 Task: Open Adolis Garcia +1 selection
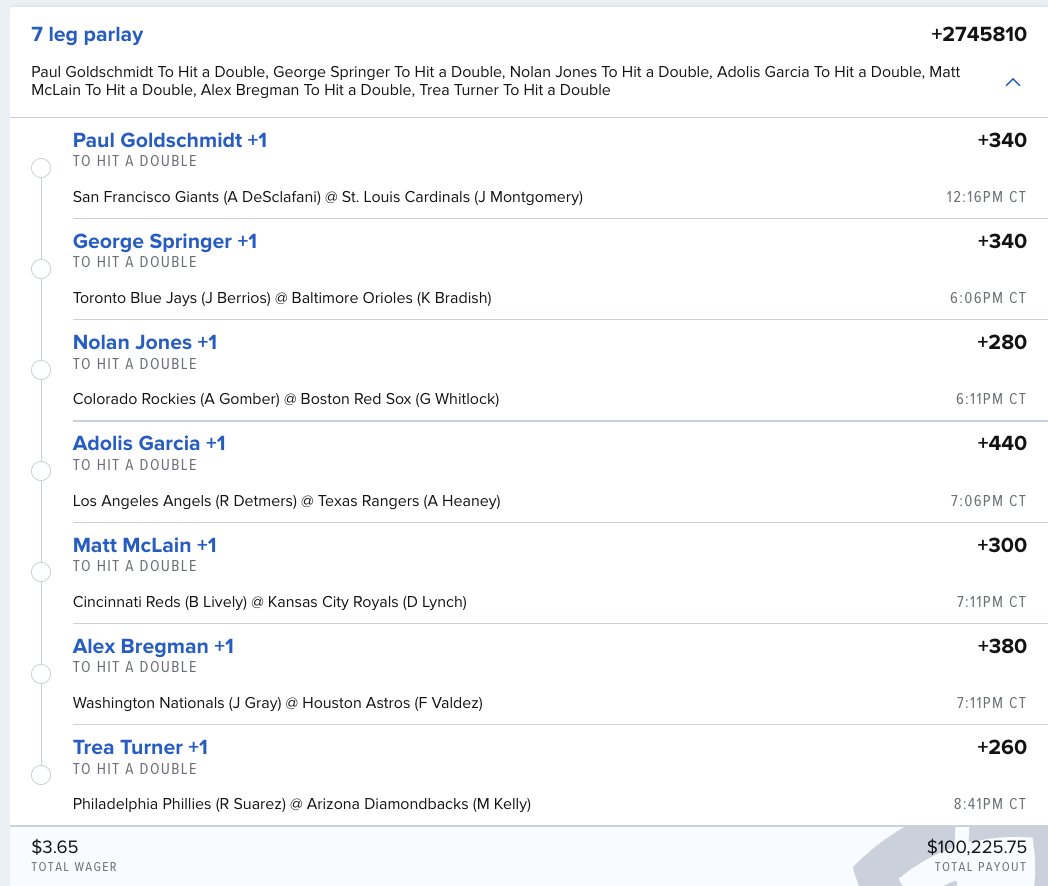pyautogui.click(x=149, y=443)
